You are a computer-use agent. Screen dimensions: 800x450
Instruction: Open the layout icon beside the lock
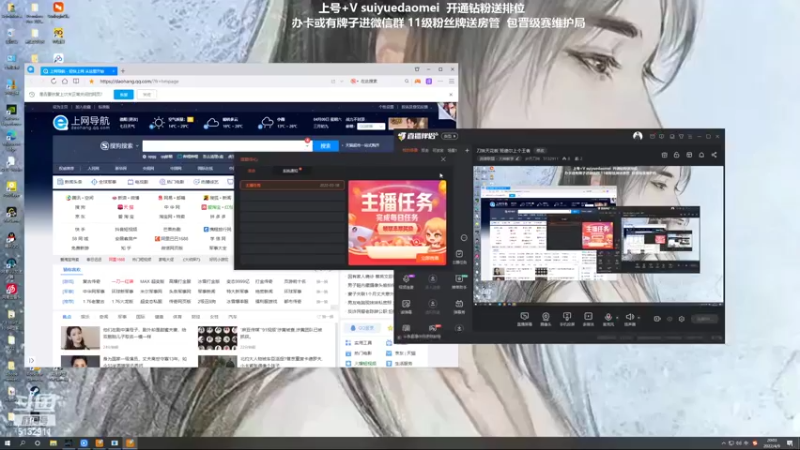(689, 155)
